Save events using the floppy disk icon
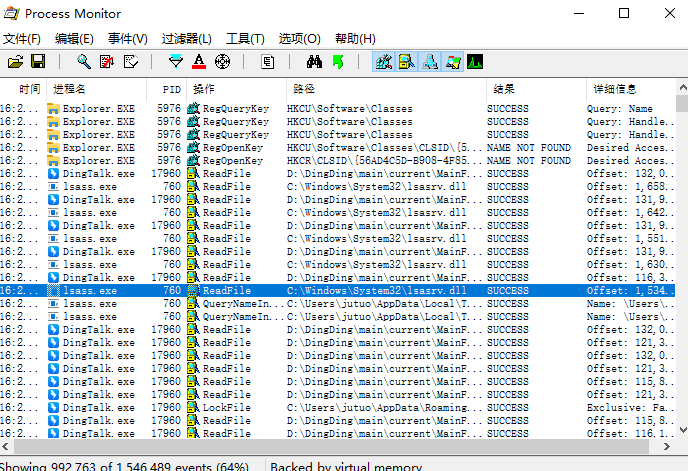Viewport: 688px width, 471px height. pyautogui.click(x=38, y=61)
